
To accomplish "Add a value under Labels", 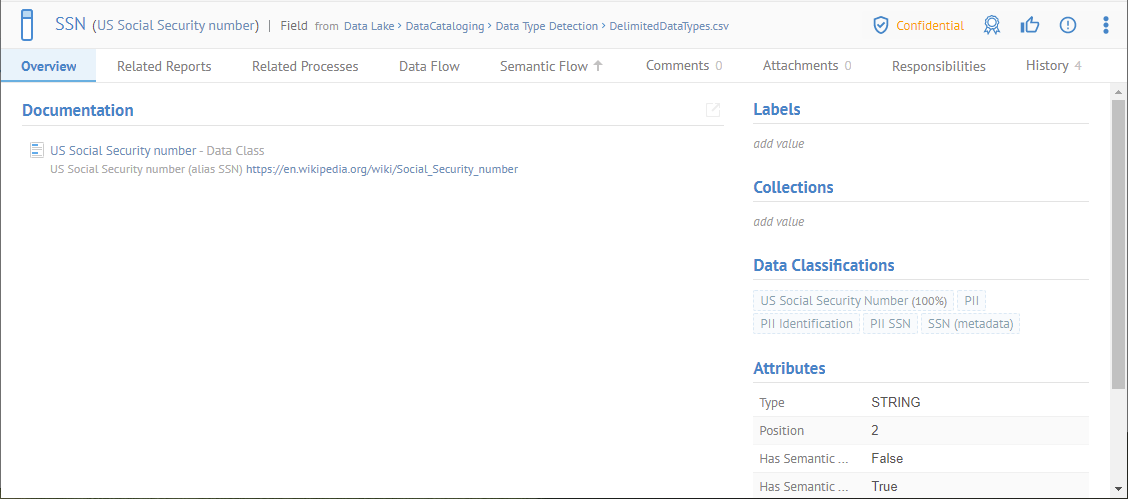I will (x=778, y=144).
